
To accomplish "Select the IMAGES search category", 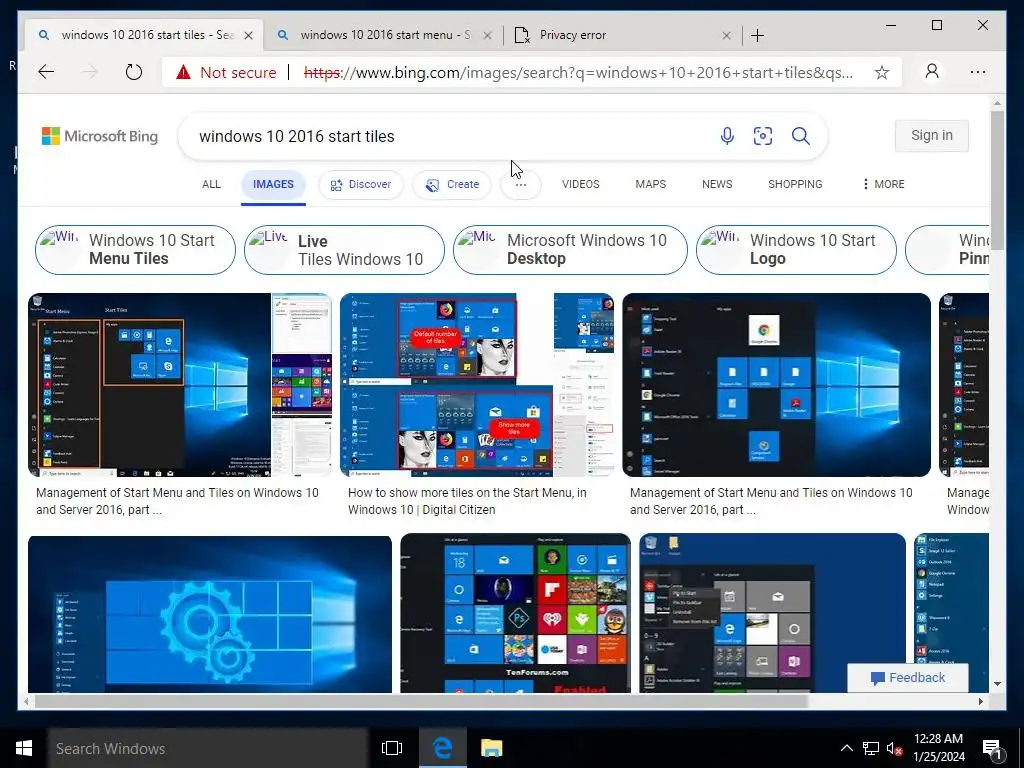I will click(273, 184).
